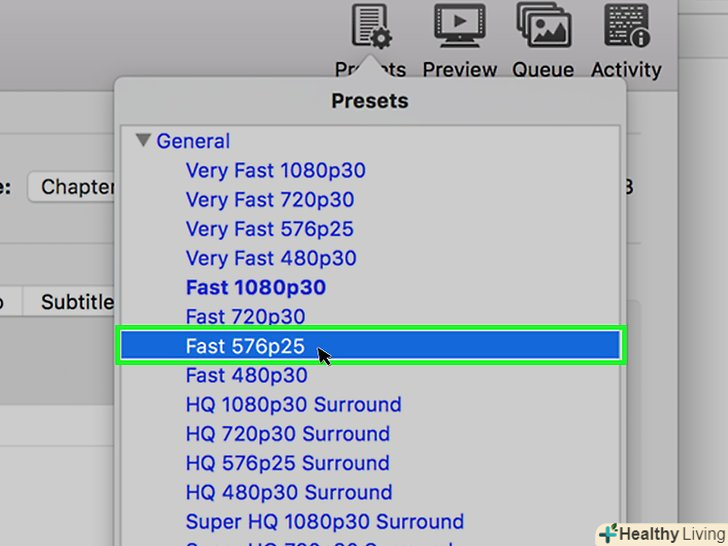The image size is (728, 546).
Task: Select HQ 480p30 Surround preset
Action: [289, 492]
